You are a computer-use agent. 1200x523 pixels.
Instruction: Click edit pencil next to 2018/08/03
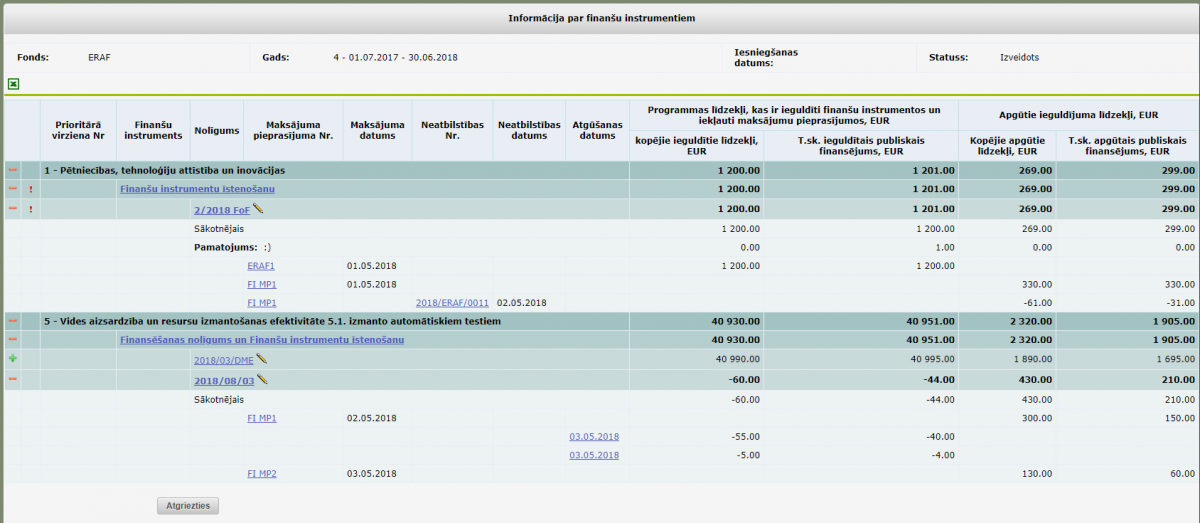(262, 379)
